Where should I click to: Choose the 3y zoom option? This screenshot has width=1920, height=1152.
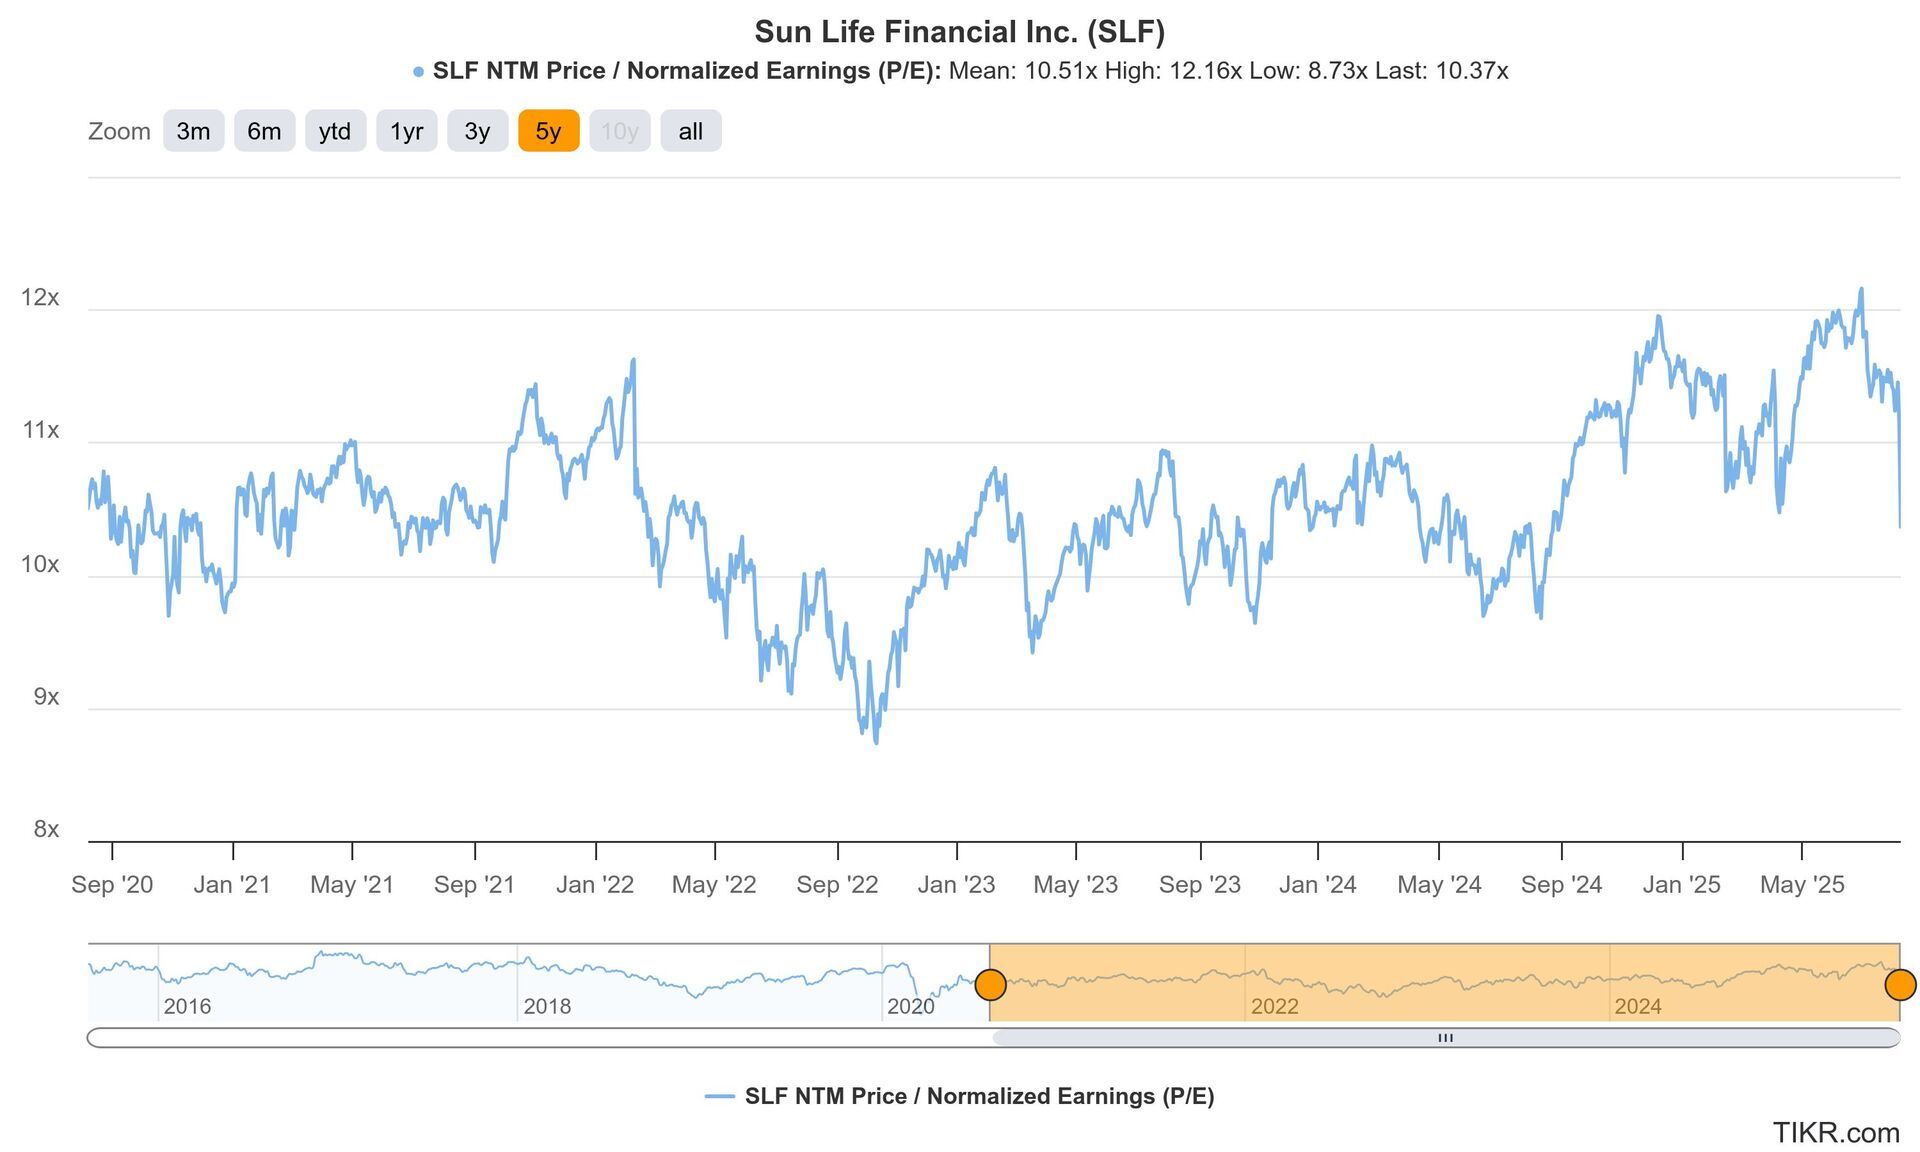pos(477,131)
